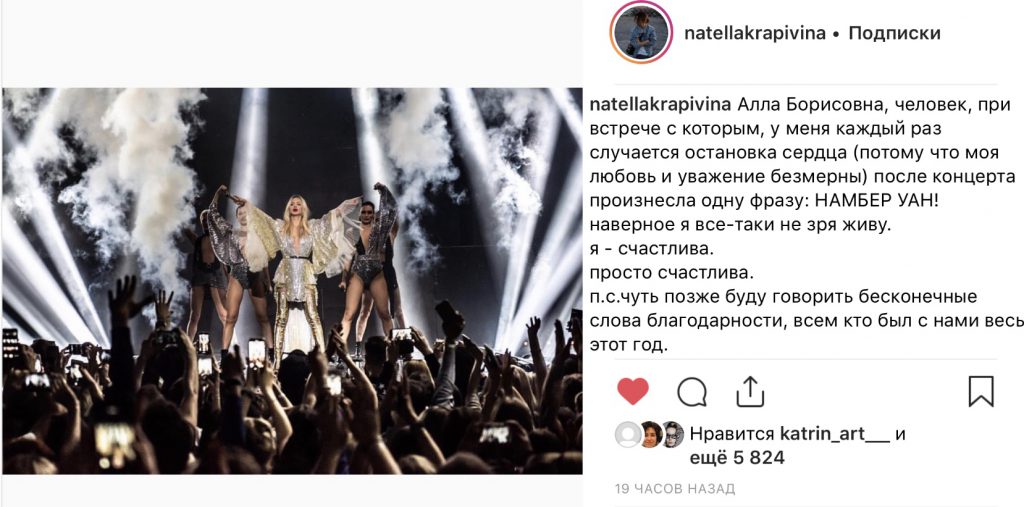This screenshot has width=1024, height=507.
Task: Click the Нравится label beside liker avatars
Action: pyautogui.click(x=733, y=434)
